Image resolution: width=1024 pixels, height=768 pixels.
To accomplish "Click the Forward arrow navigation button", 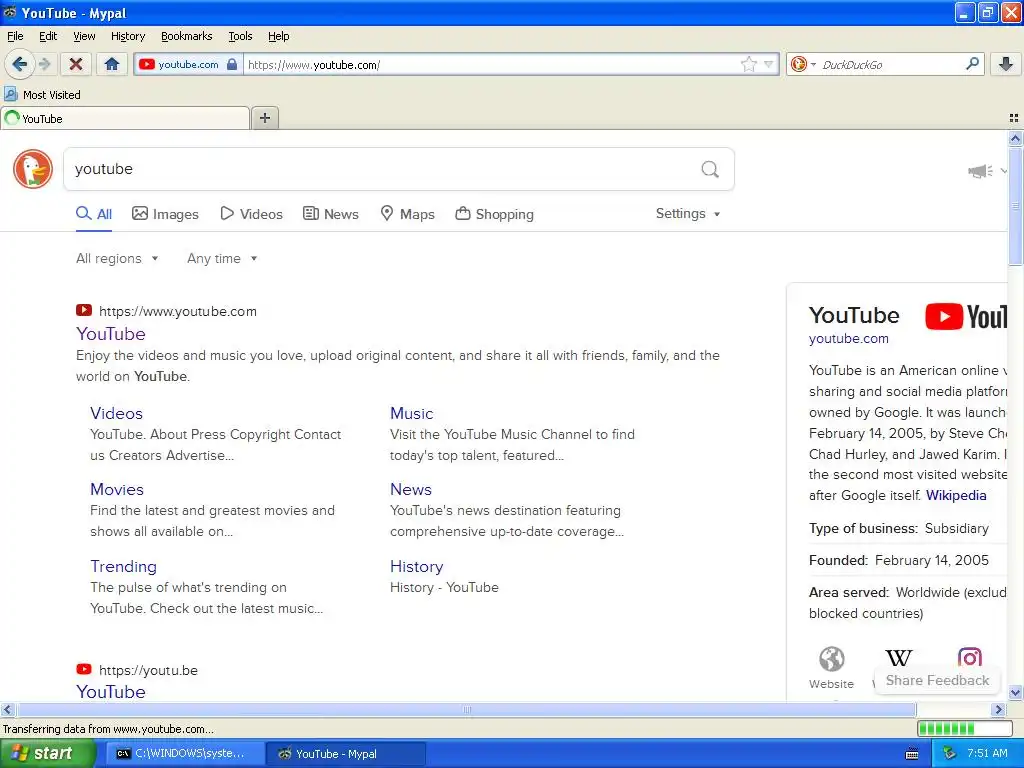I will 44,64.
